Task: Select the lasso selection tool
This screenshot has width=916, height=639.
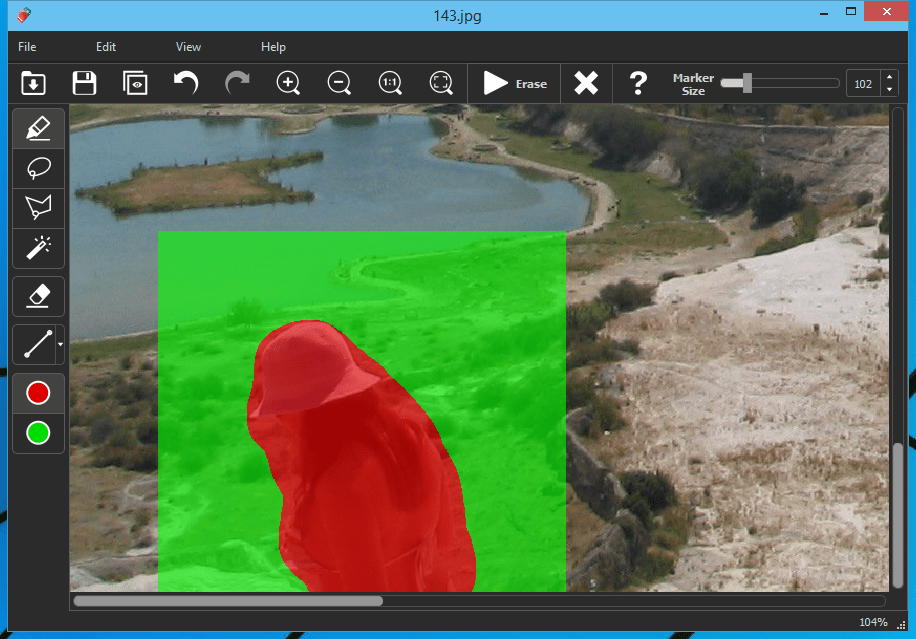Action: pyautogui.click(x=38, y=168)
